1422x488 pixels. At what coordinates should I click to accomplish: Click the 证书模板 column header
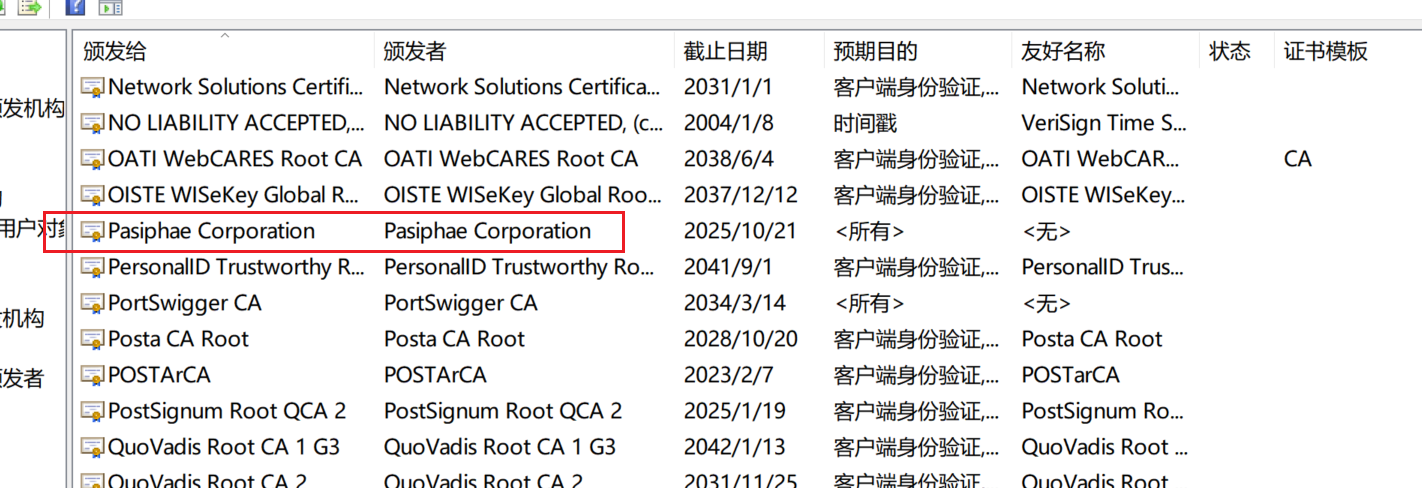click(1326, 52)
